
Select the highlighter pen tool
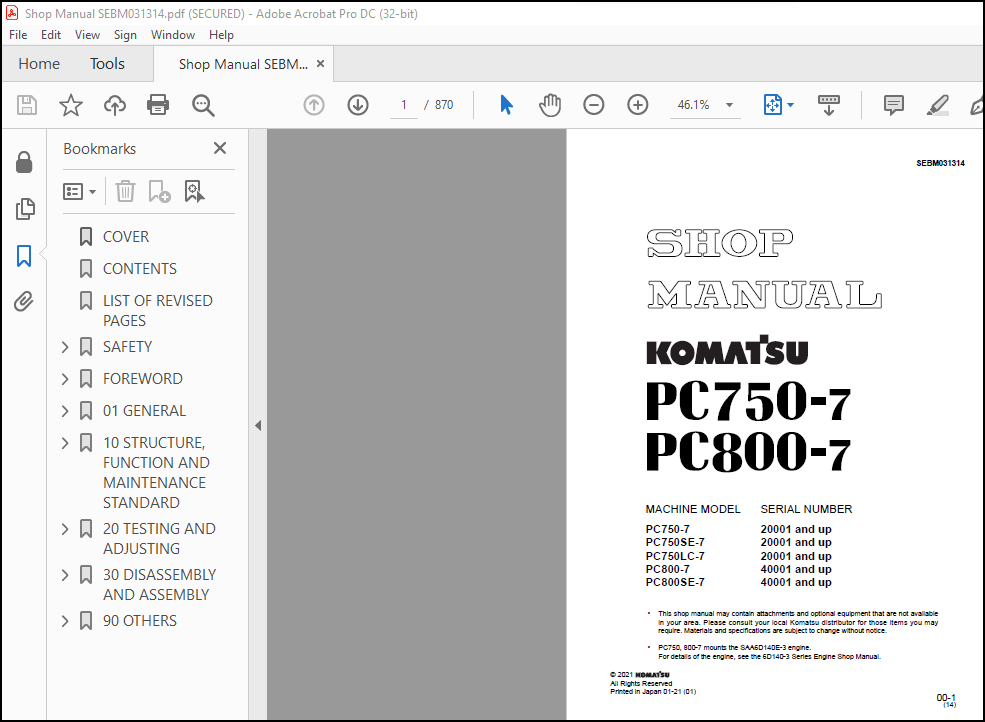click(x=937, y=105)
